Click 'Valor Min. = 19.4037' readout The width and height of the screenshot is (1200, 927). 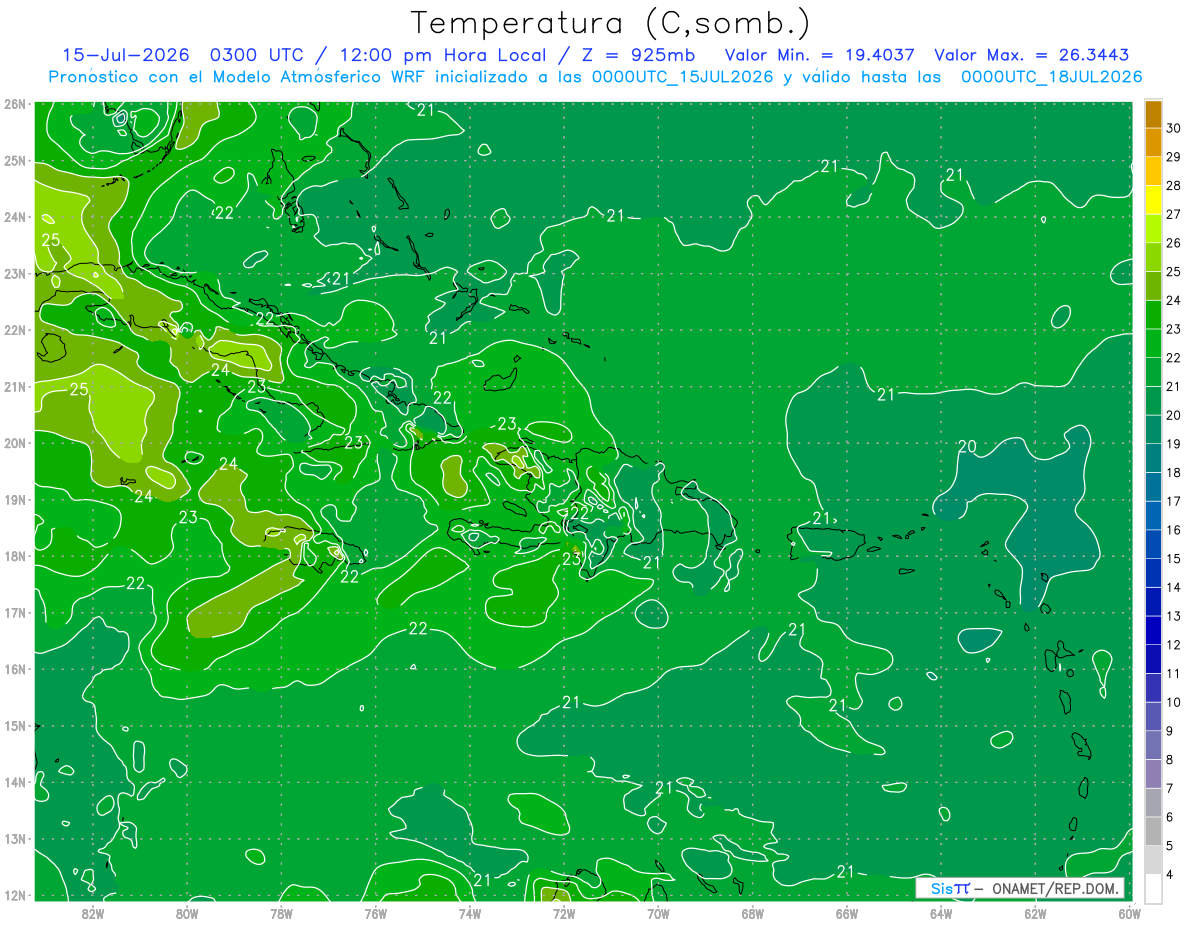point(819,54)
